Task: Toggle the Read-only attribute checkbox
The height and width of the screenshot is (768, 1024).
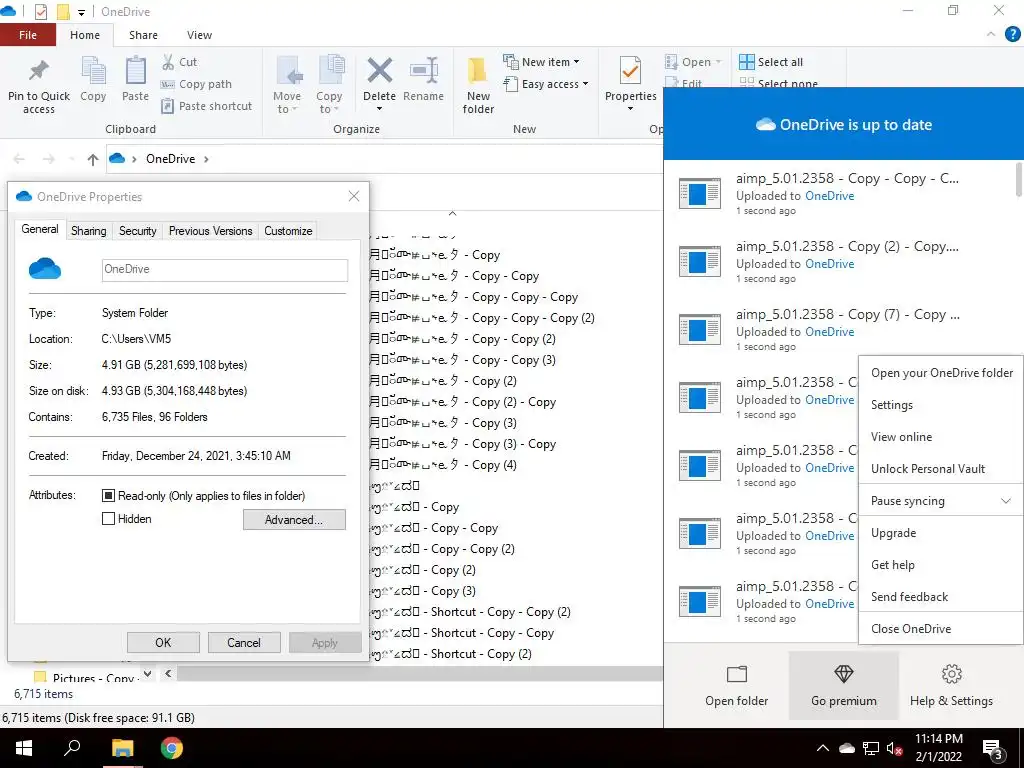Action: click(x=108, y=496)
